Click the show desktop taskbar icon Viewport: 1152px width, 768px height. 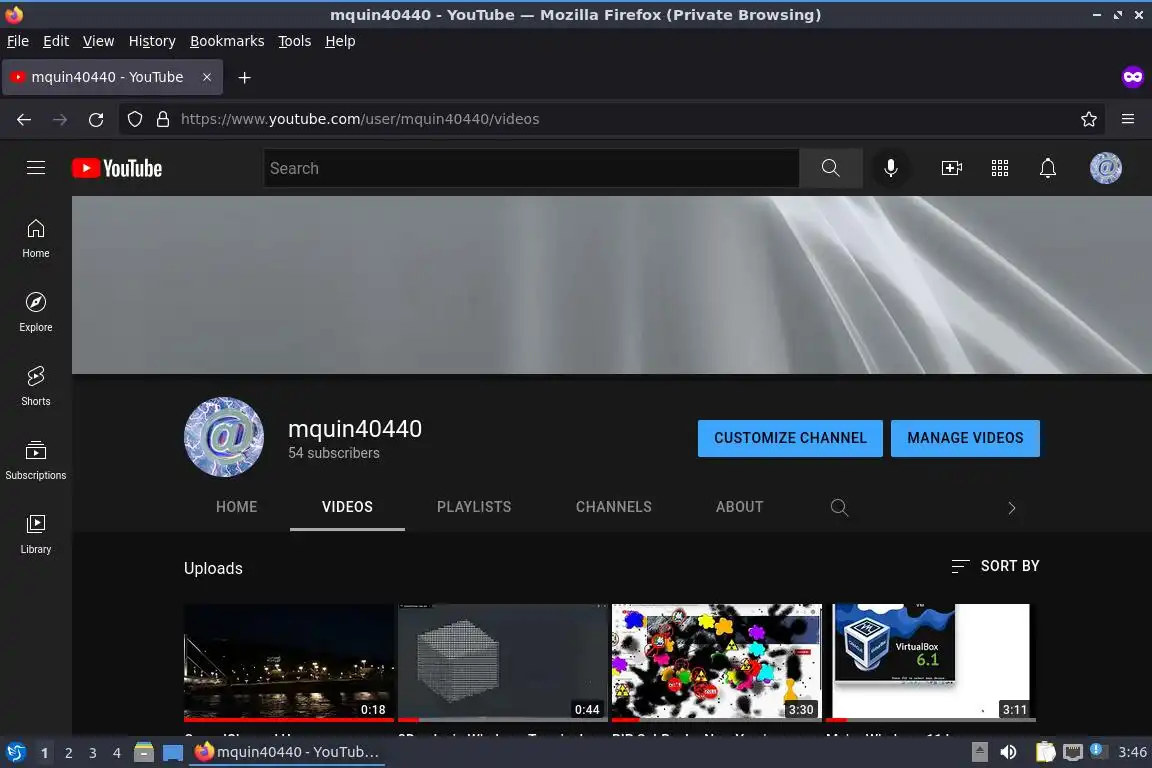173,753
